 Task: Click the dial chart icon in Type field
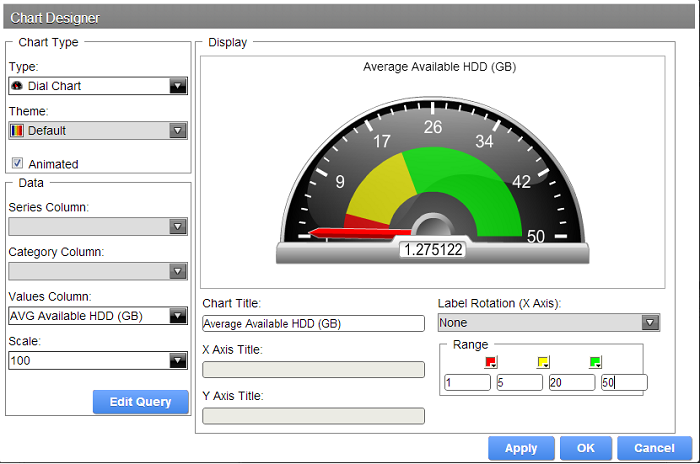click(17, 85)
